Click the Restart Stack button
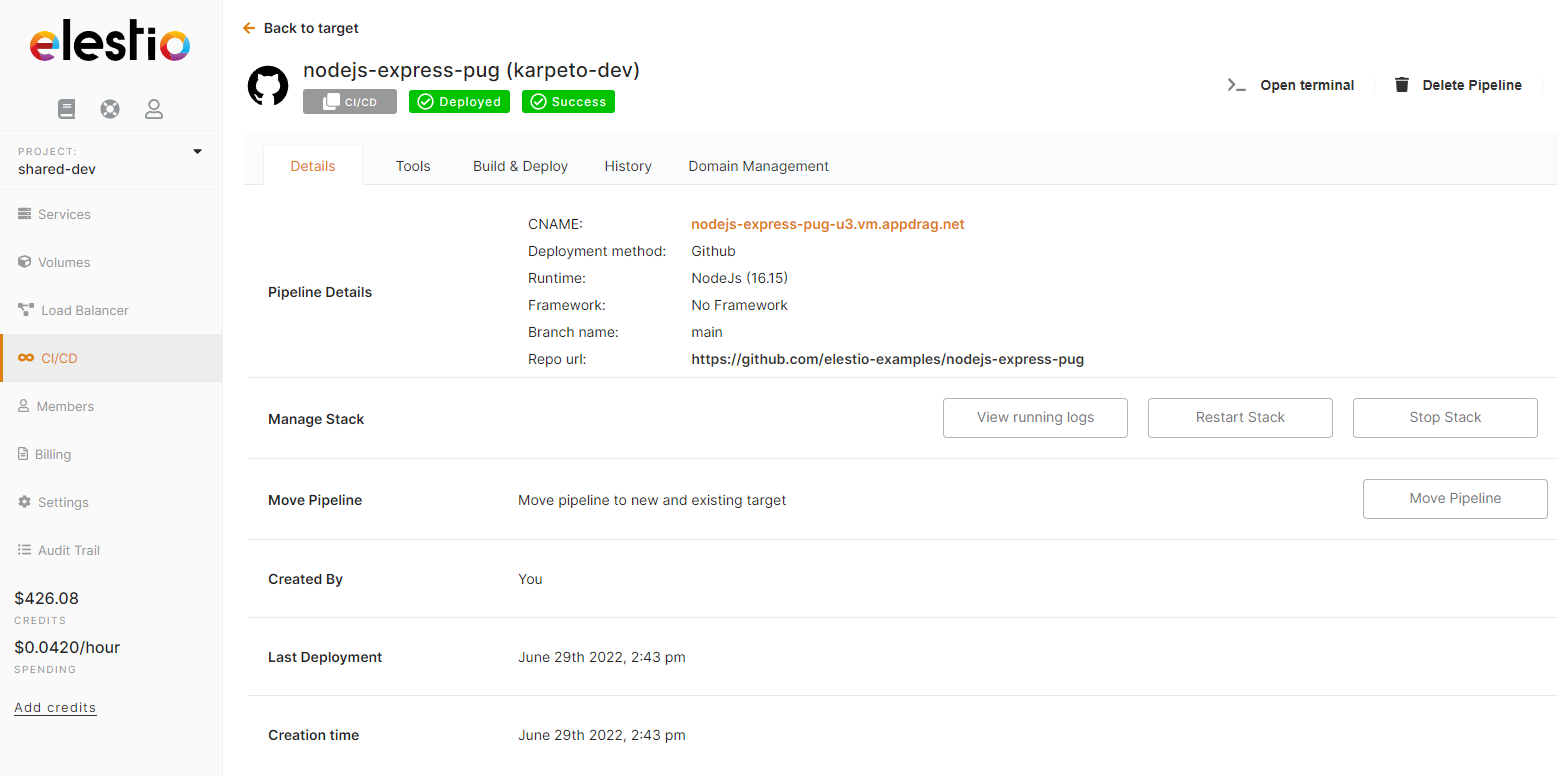Screen dimensions: 1558x776 point(1240,418)
